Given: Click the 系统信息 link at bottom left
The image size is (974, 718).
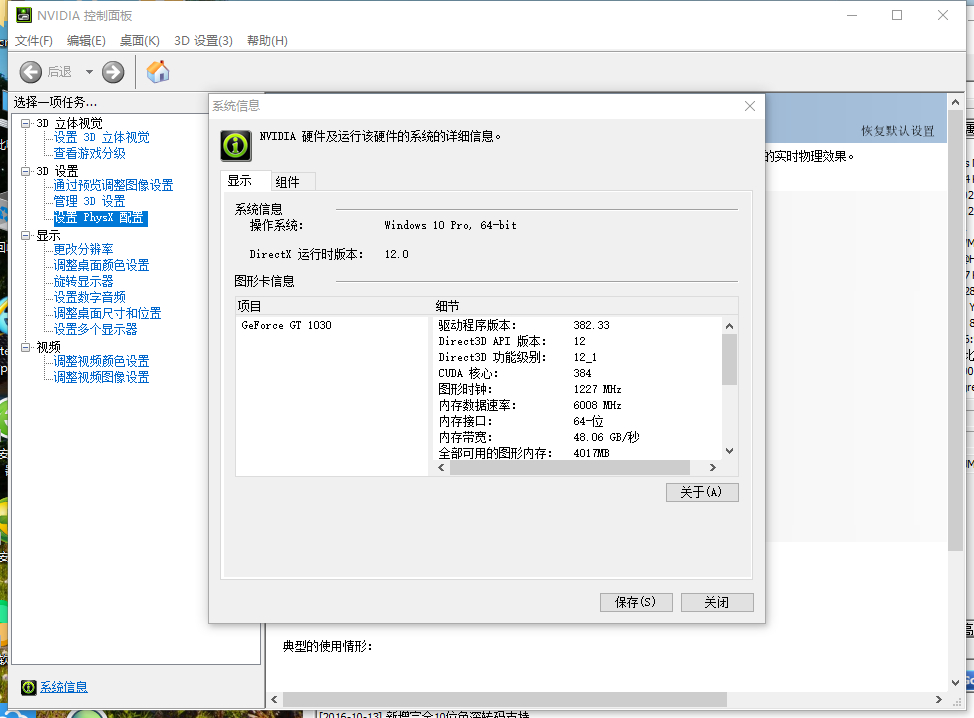Looking at the screenshot, I should (x=64, y=687).
